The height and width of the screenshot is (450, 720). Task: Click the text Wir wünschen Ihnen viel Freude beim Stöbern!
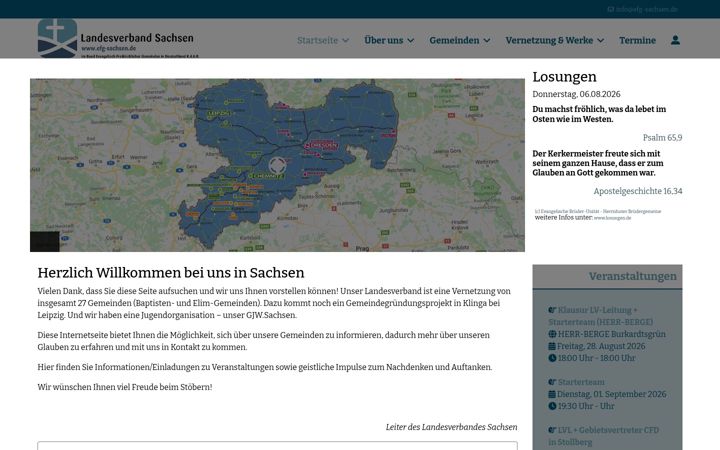pyautogui.click(x=125, y=387)
